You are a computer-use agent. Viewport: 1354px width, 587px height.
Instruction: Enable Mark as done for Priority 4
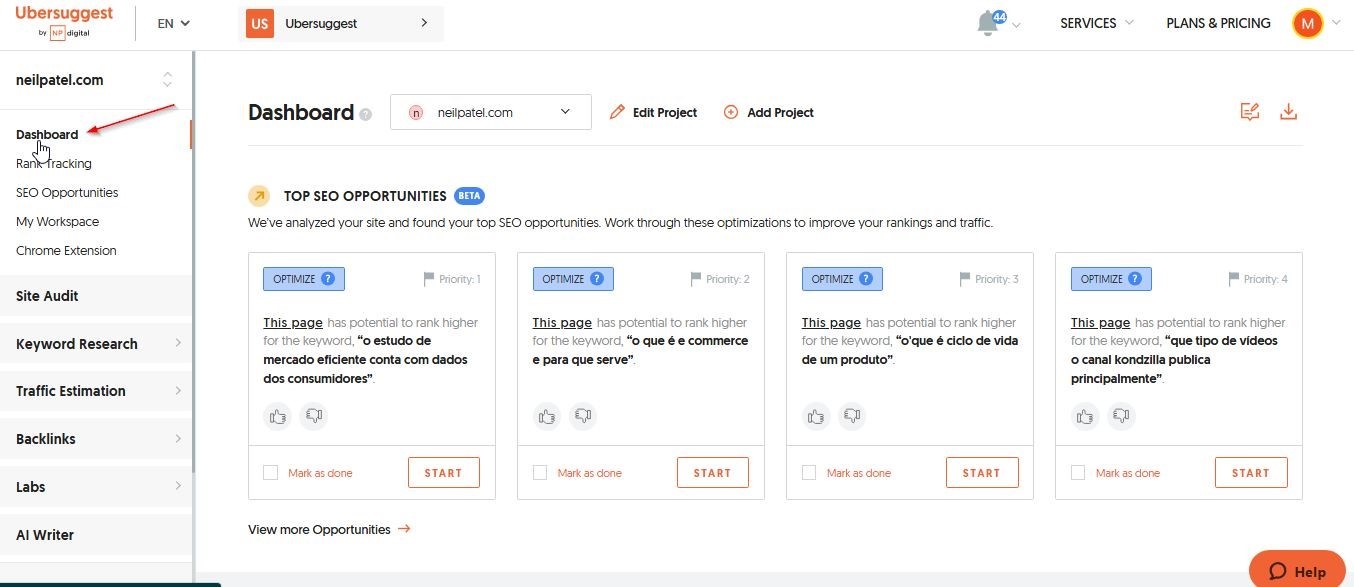coord(1078,473)
